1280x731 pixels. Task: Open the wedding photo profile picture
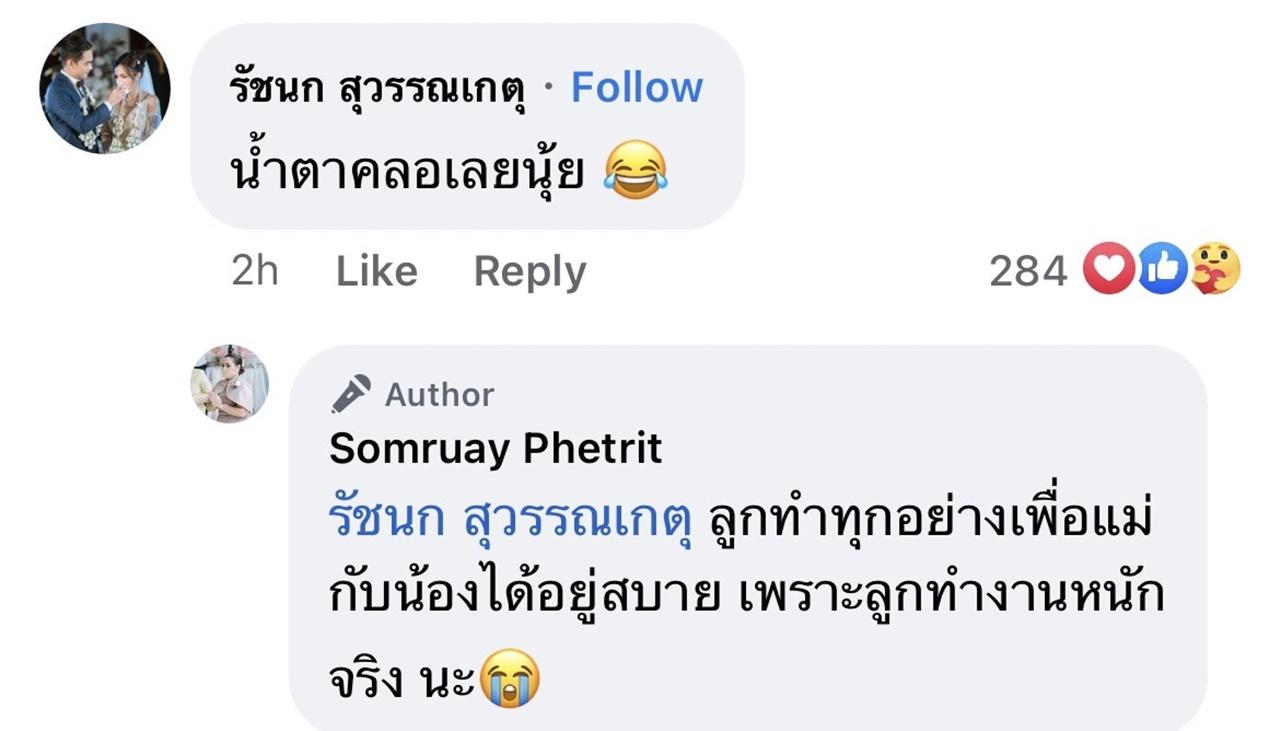(105, 88)
